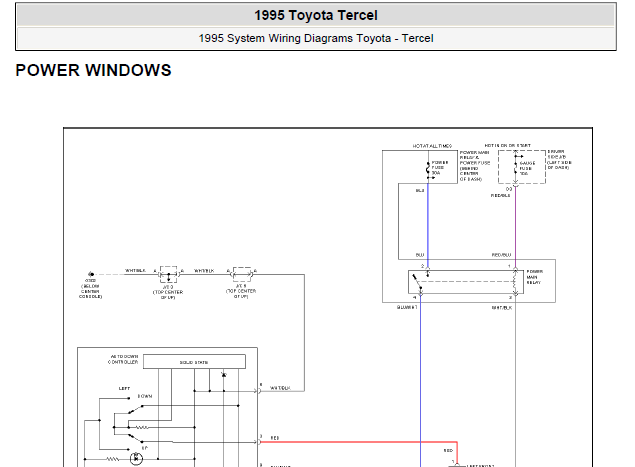635x467 pixels.
Task: Click the blue wire leaving the power fuse
Action: point(428,223)
